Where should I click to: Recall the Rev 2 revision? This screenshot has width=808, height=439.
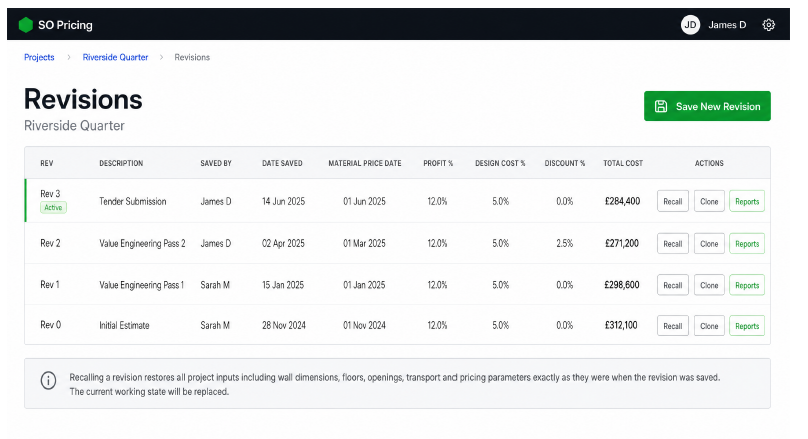tap(672, 244)
